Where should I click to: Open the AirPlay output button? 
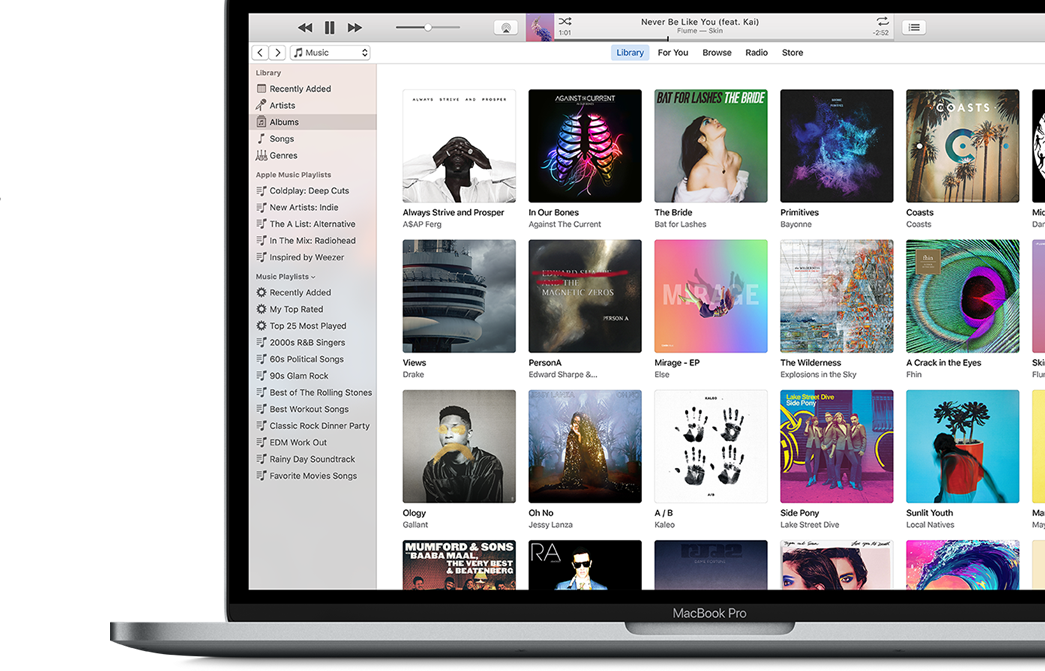point(506,27)
